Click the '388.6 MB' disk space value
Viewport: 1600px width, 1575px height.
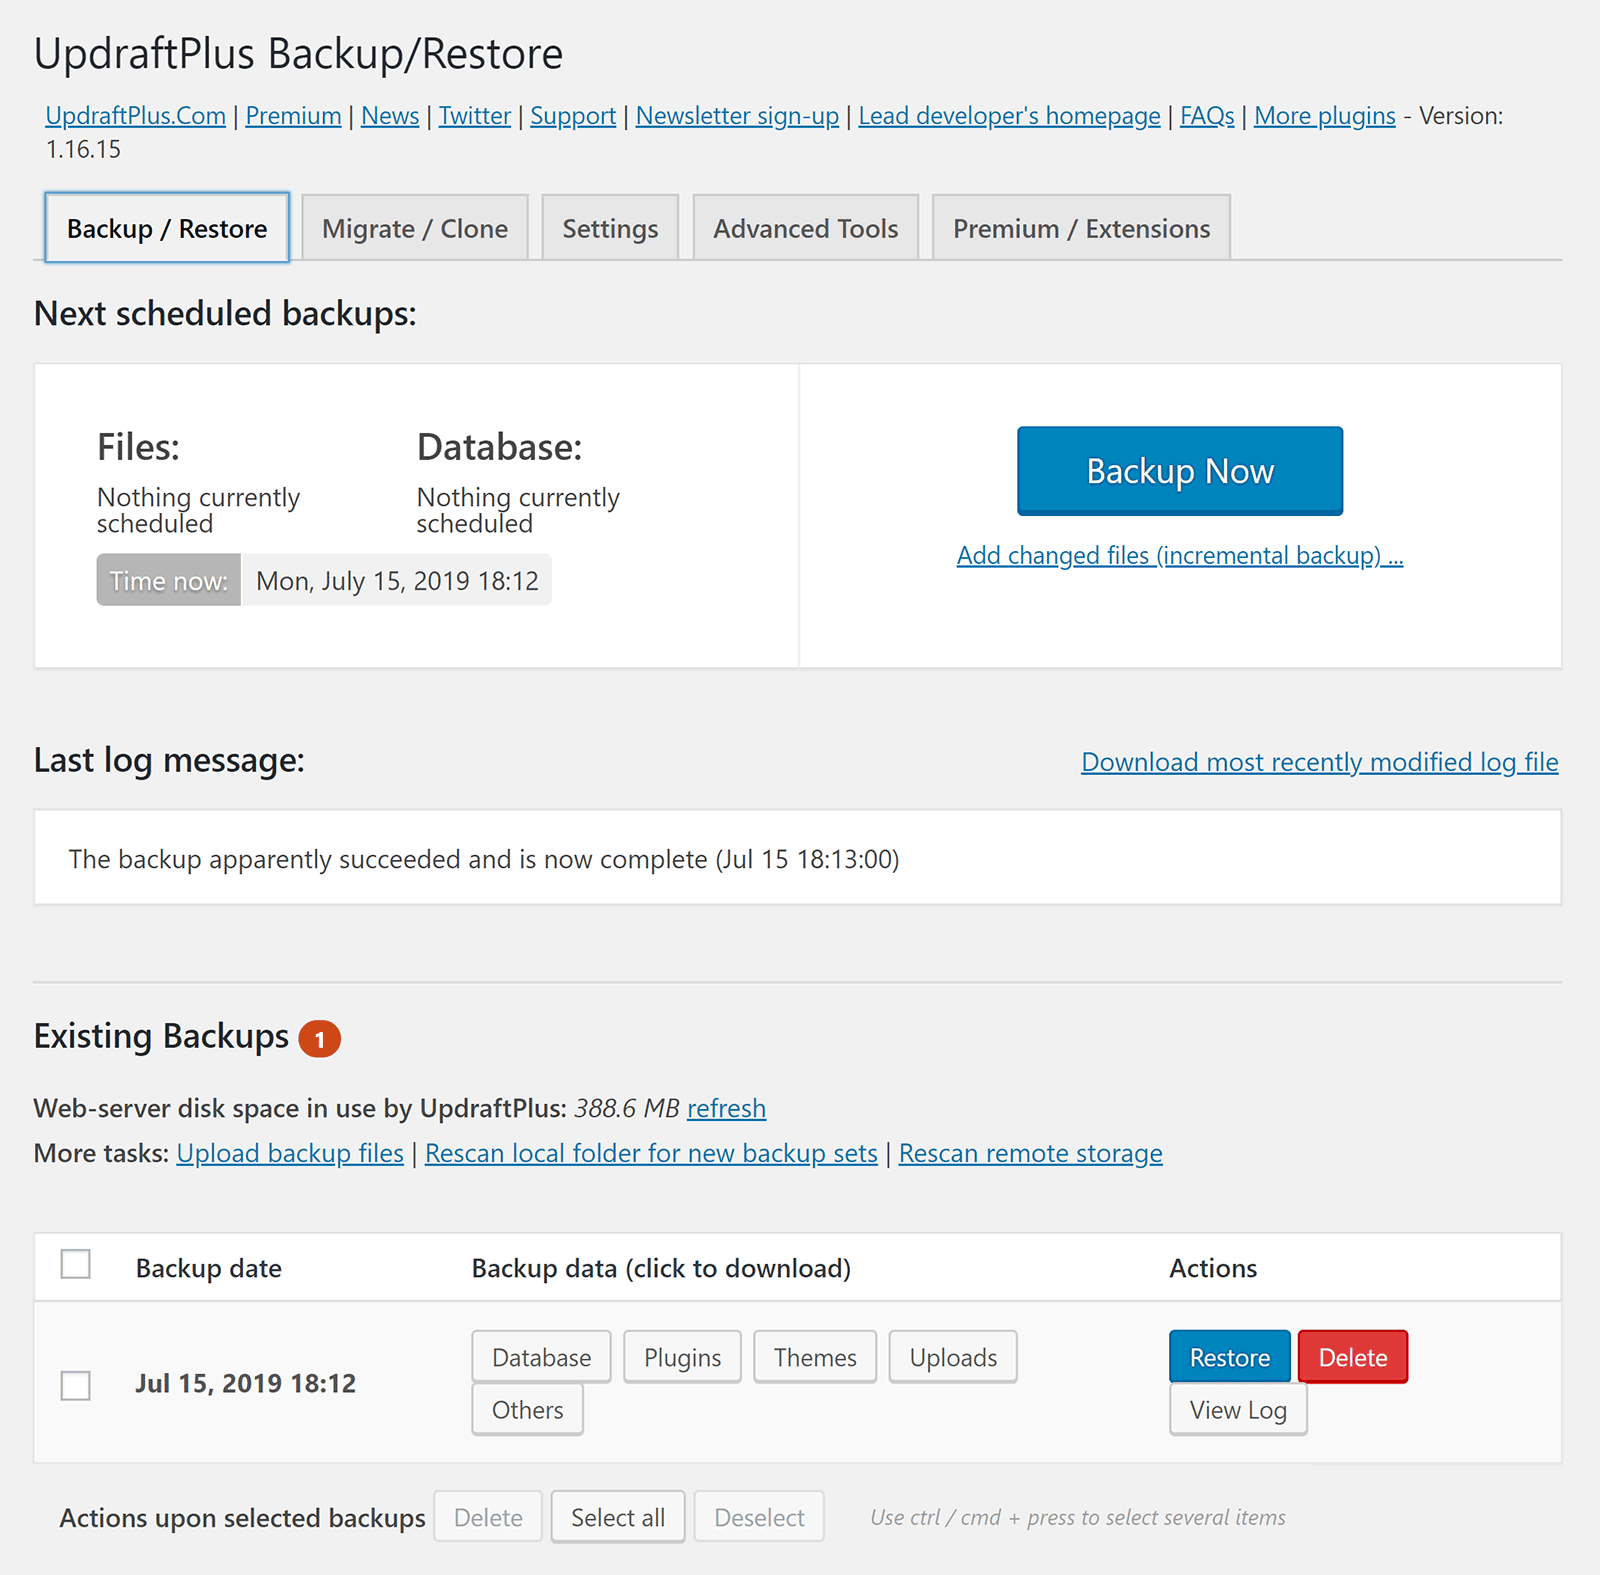click(x=627, y=1108)
